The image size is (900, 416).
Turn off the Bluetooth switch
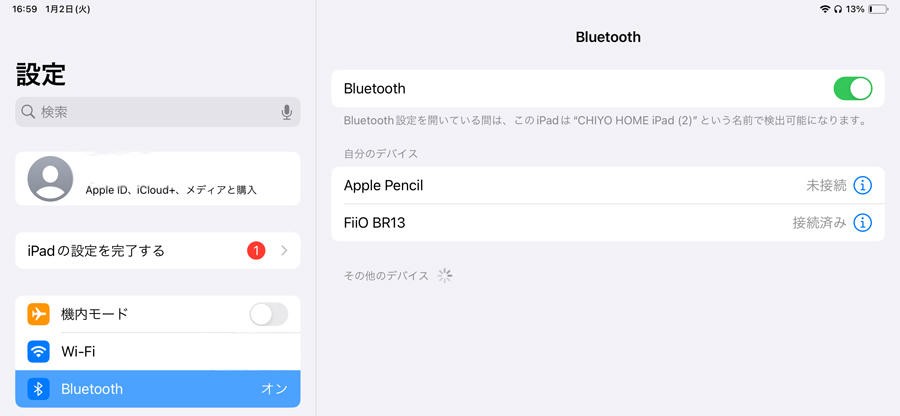[x=852, y=89]
